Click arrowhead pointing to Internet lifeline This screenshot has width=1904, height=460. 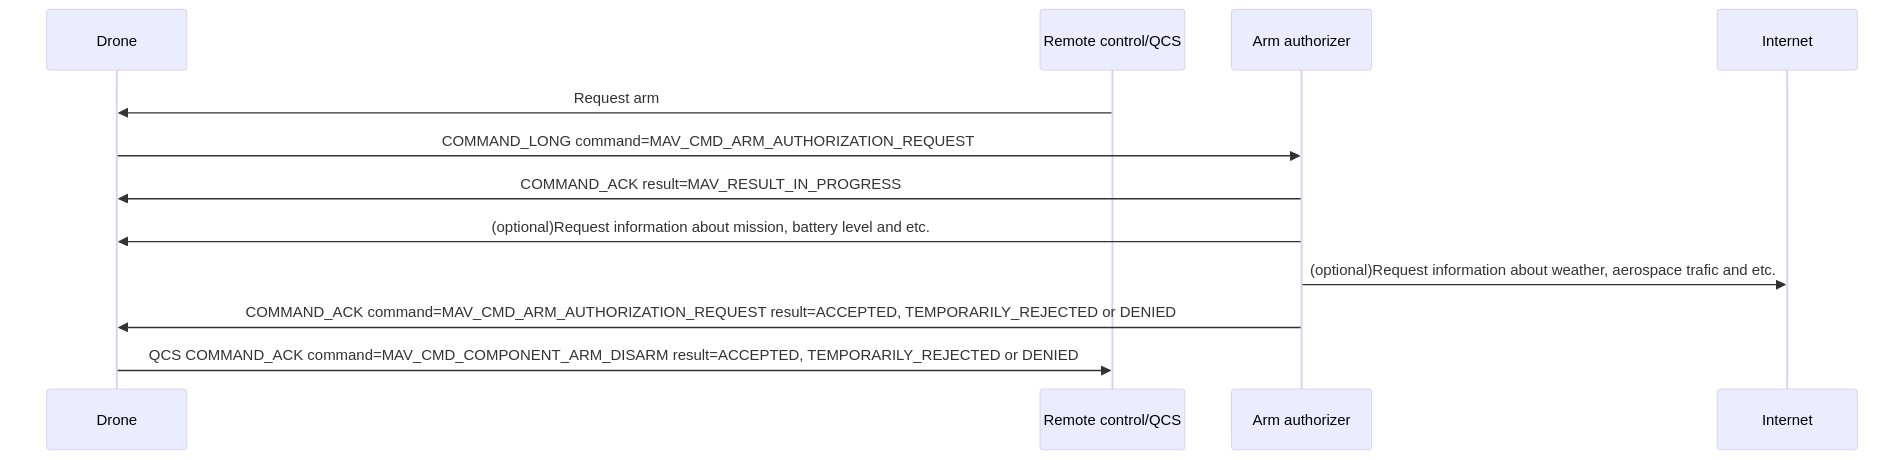[x=1781, y=285]
